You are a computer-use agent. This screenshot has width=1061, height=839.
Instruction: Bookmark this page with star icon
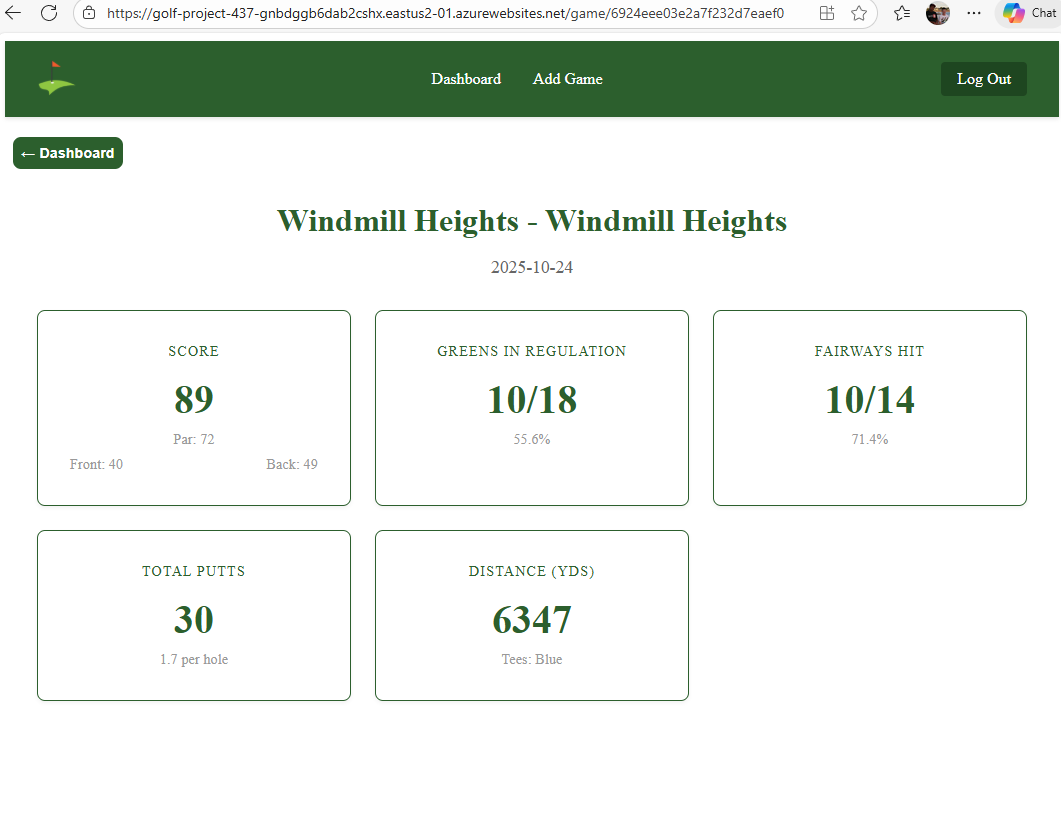click(x=858, y=13)
